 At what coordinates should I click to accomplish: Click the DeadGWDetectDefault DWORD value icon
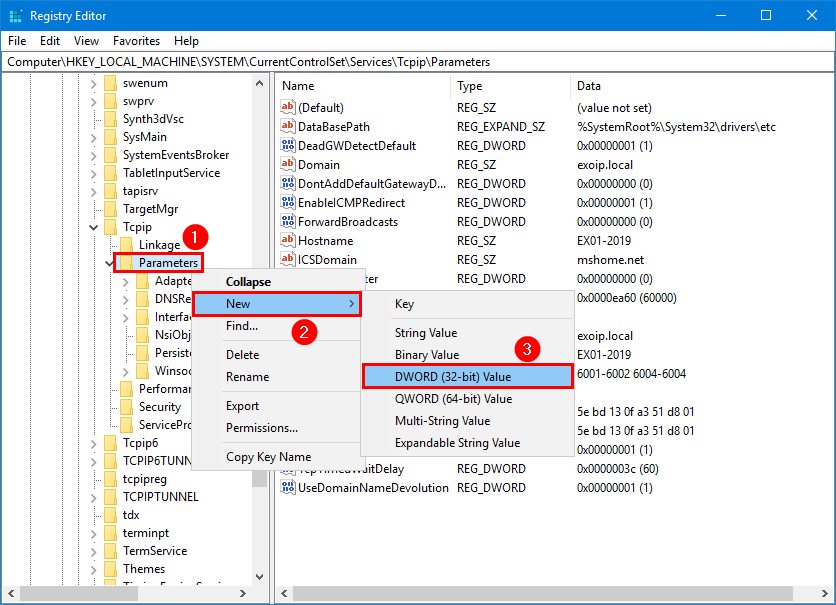point(288,146)
